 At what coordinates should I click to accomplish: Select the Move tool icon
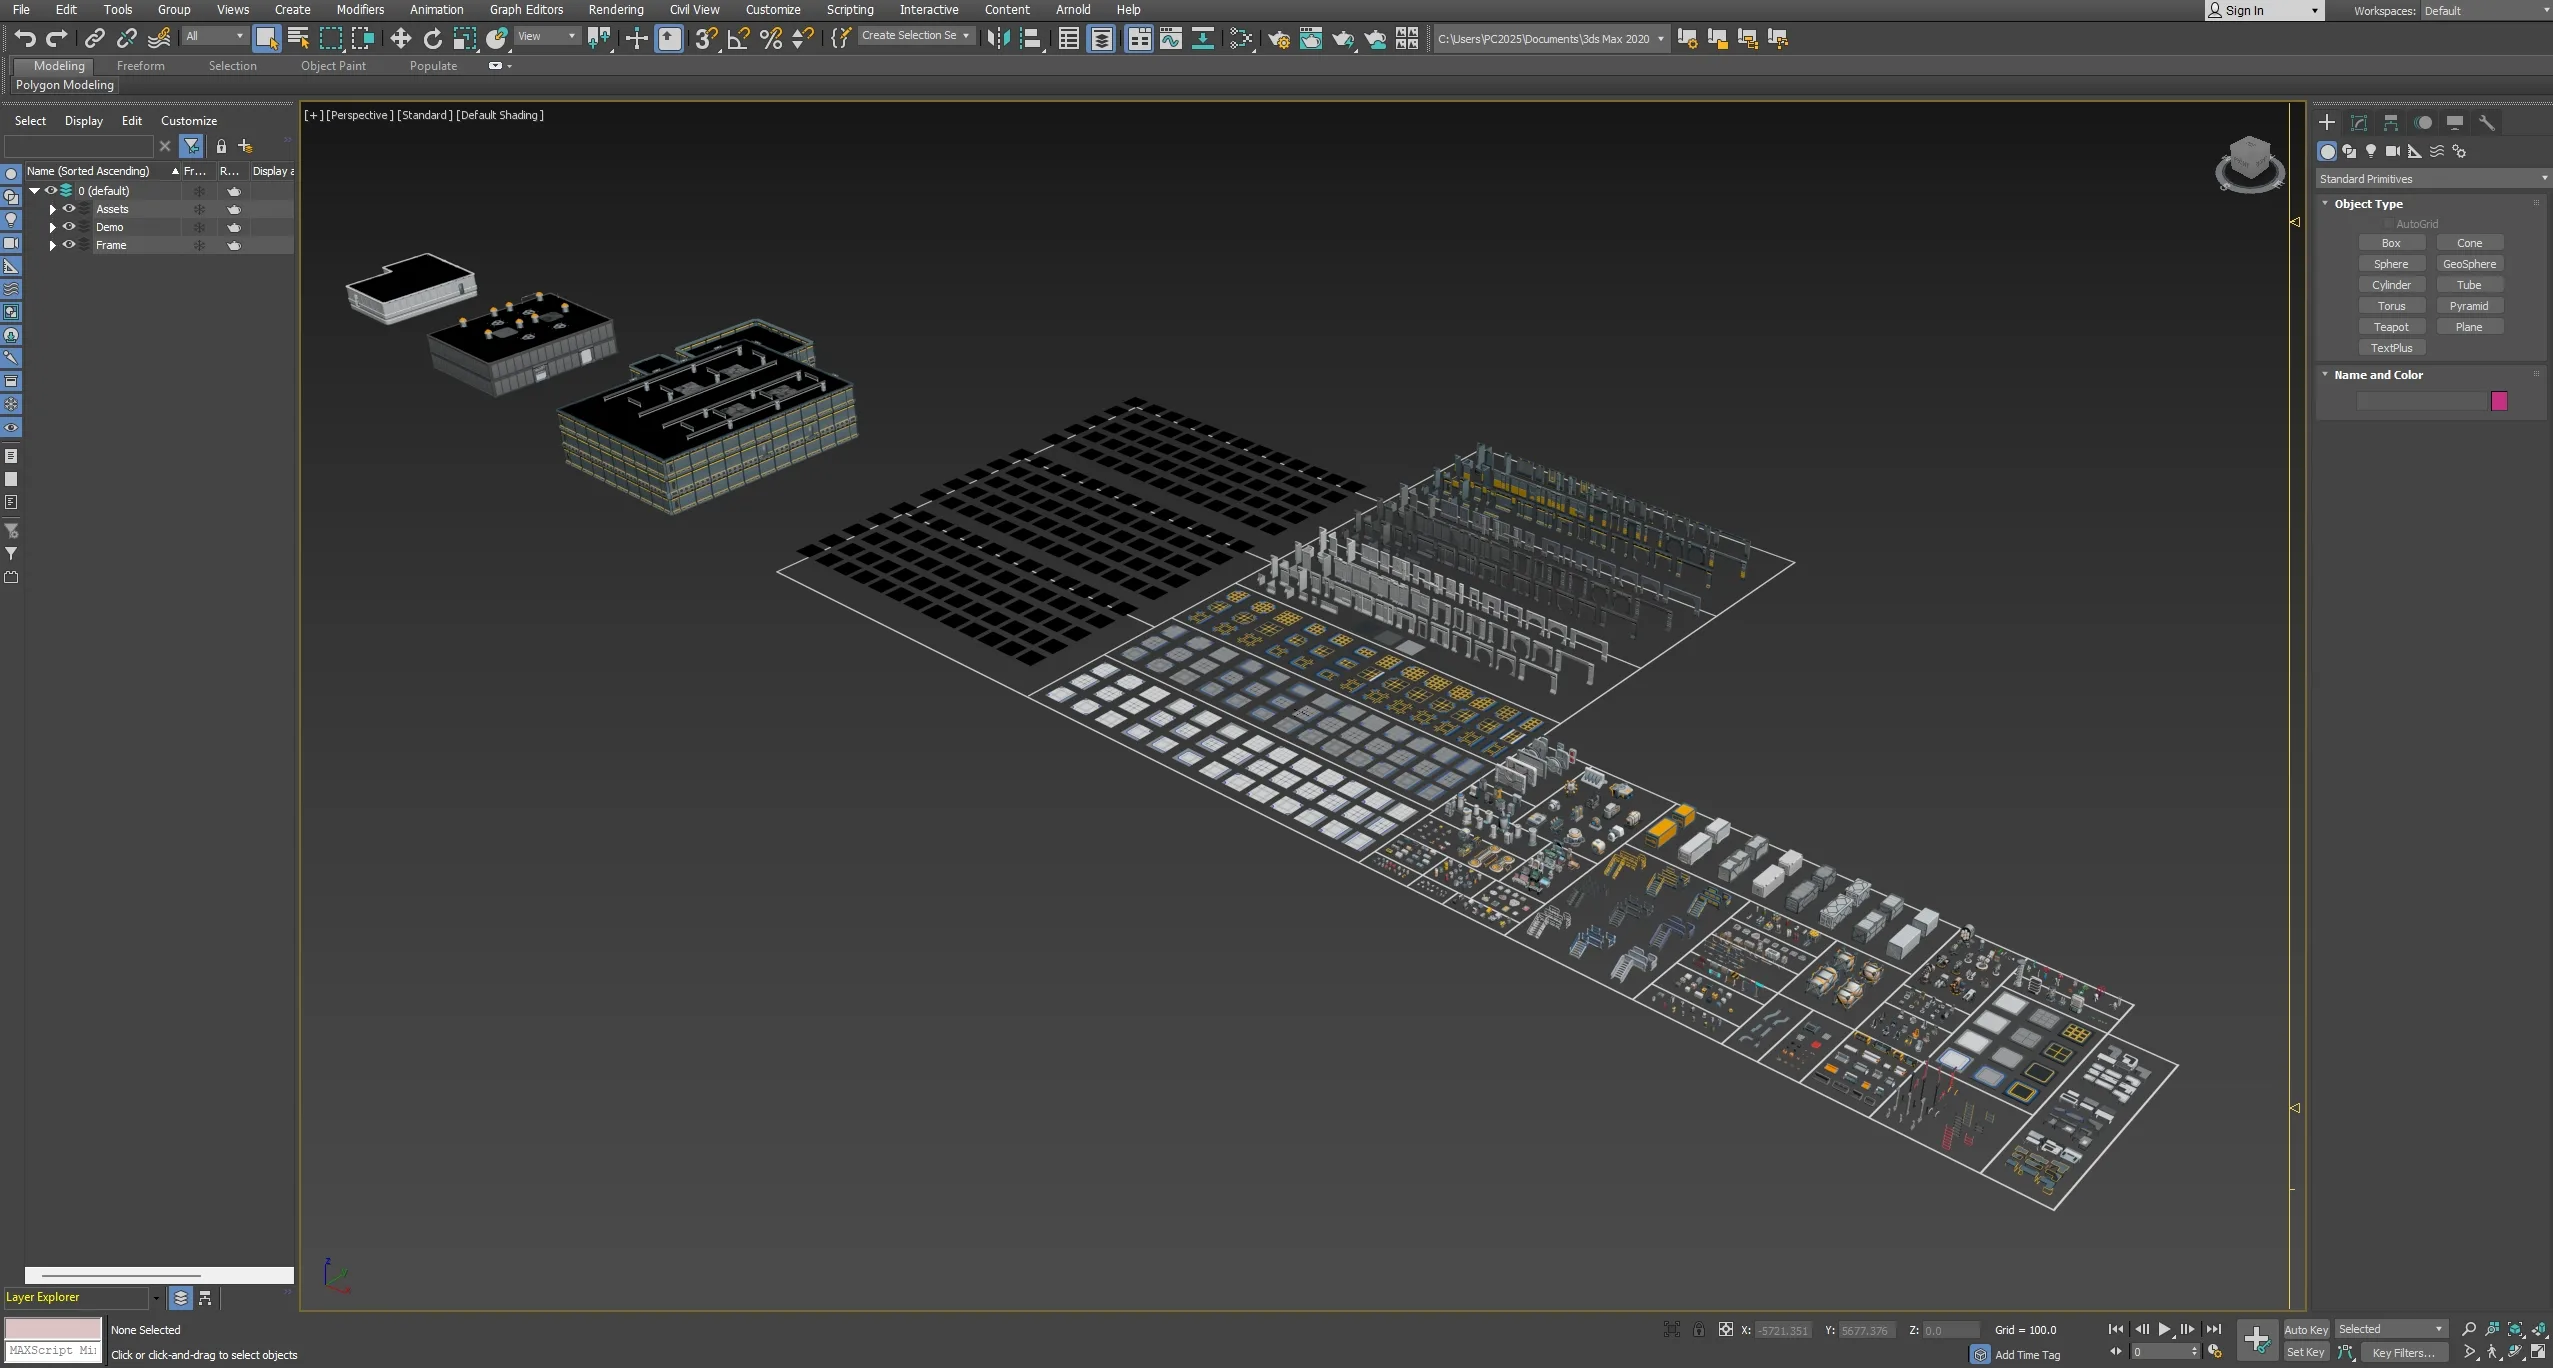point(400,39)
